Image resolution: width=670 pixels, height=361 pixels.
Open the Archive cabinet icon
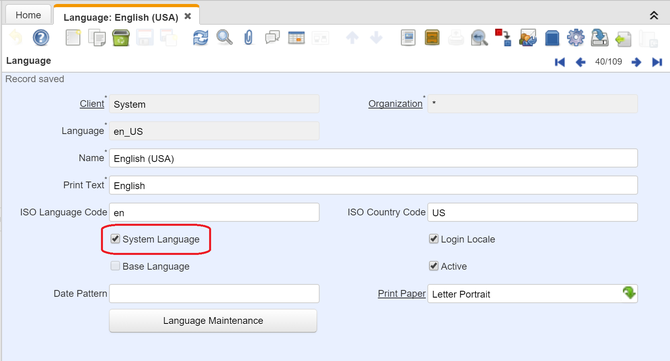pyautogui.click(x=432, y=38)
